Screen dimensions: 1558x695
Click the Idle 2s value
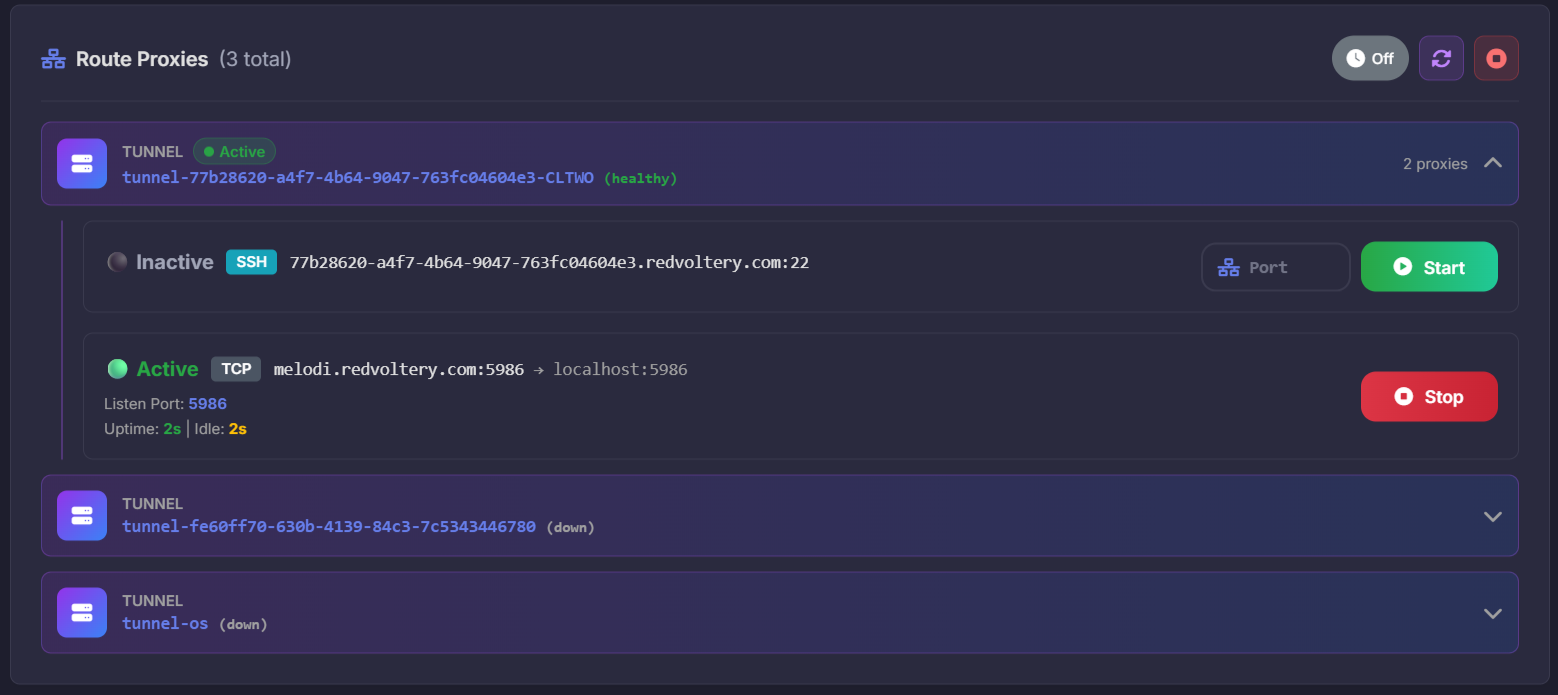tap(237, 429)
